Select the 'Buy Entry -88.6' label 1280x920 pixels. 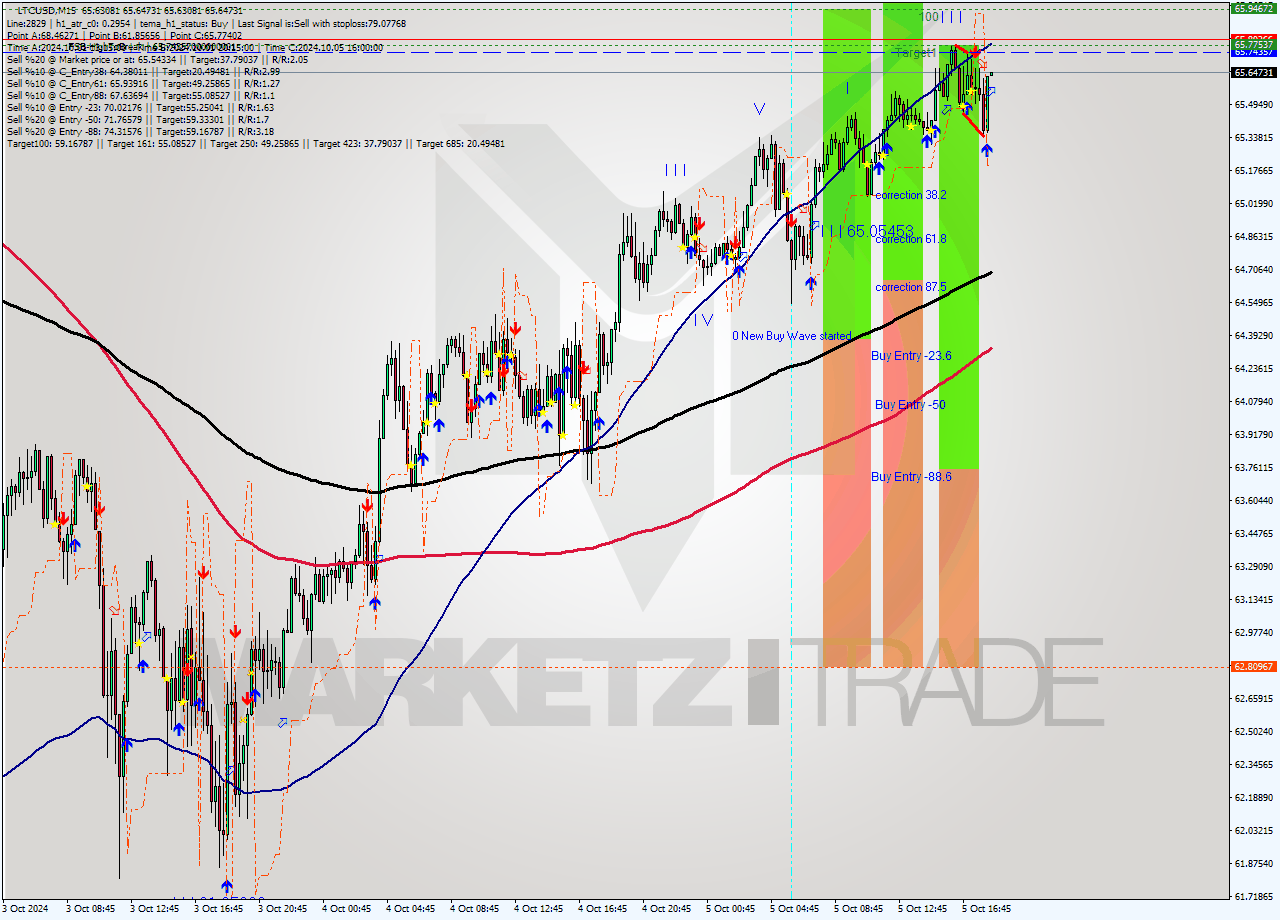911,477
